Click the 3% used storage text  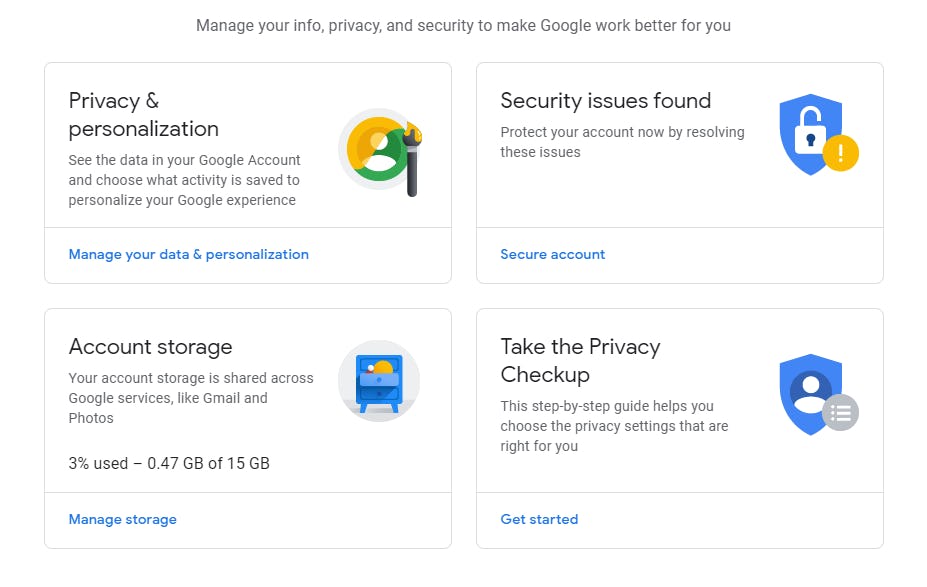[x=169, y=464]
